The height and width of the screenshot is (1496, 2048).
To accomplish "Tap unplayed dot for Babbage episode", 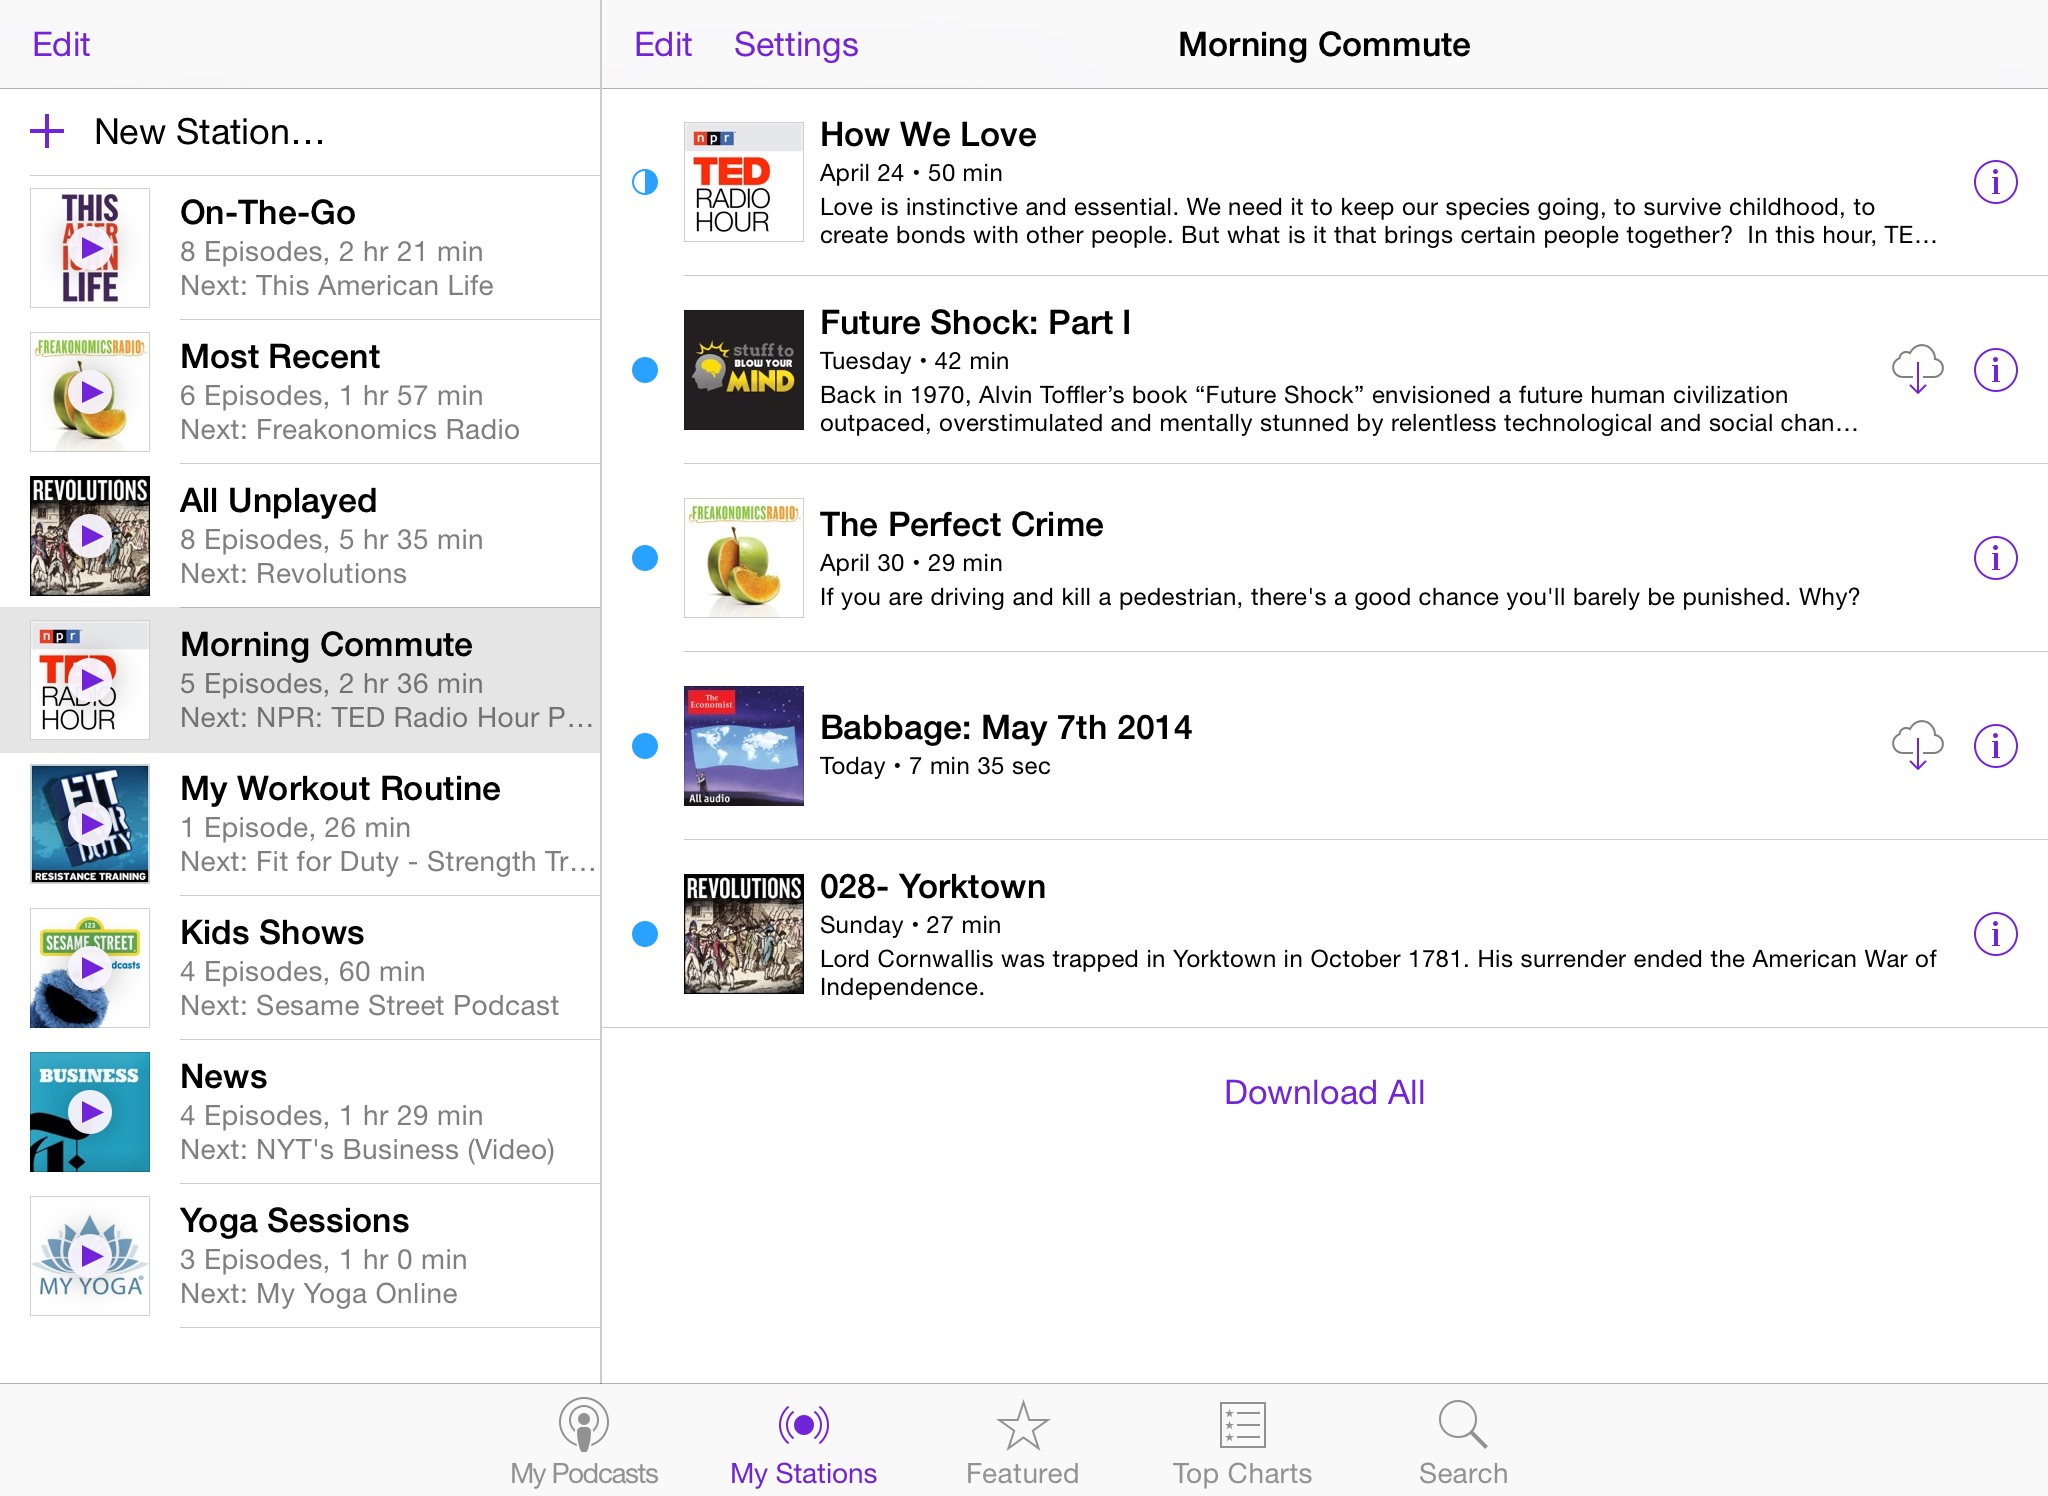I will pos(645,746).
